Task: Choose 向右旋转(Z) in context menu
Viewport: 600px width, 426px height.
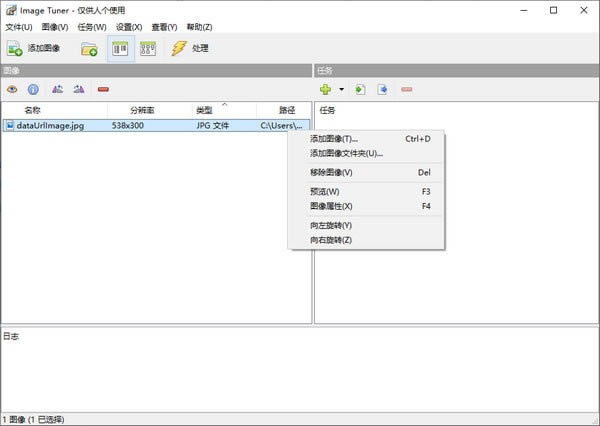Action: [x=366, y=240]
